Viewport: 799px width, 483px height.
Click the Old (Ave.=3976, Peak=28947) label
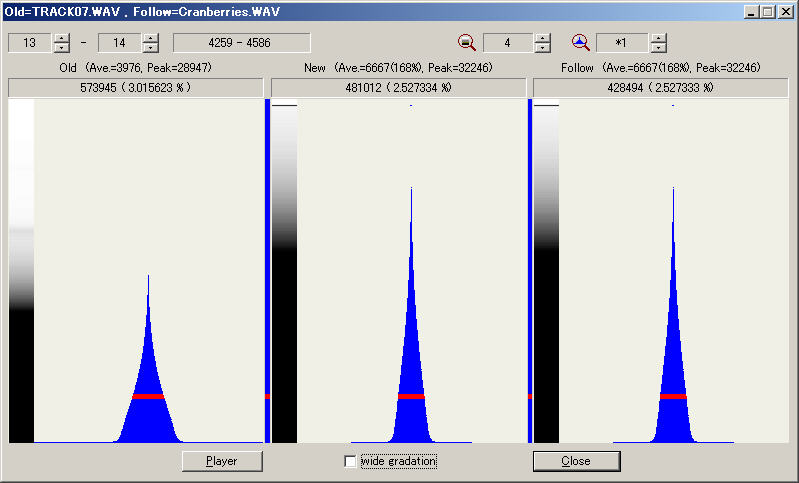pos(136,68)
